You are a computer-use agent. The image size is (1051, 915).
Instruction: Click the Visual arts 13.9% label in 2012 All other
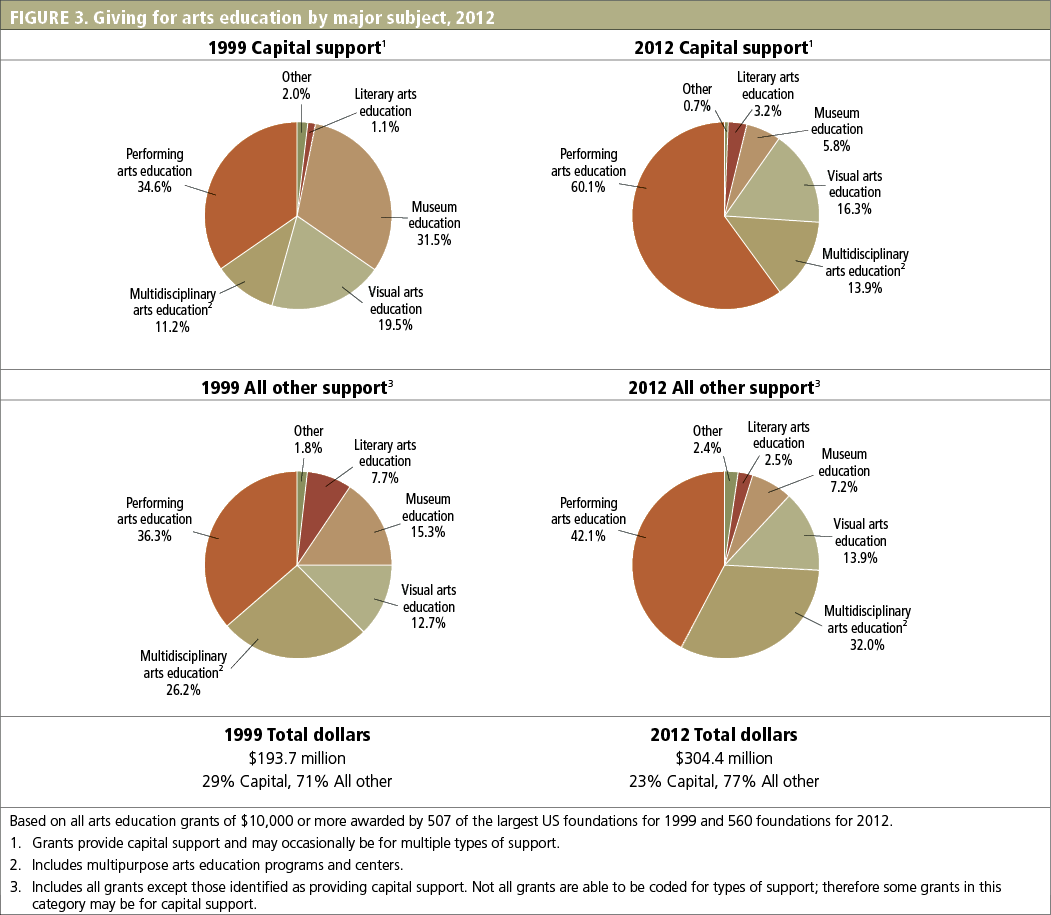pos(861,541)
